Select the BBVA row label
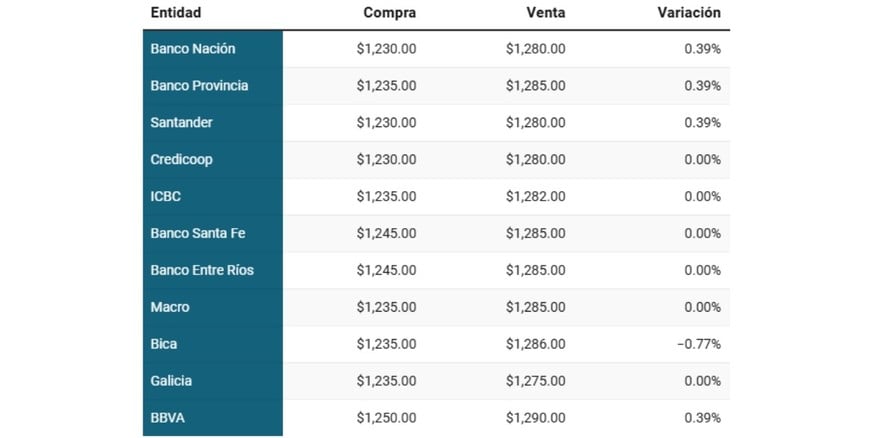 [x=168, y=418]
